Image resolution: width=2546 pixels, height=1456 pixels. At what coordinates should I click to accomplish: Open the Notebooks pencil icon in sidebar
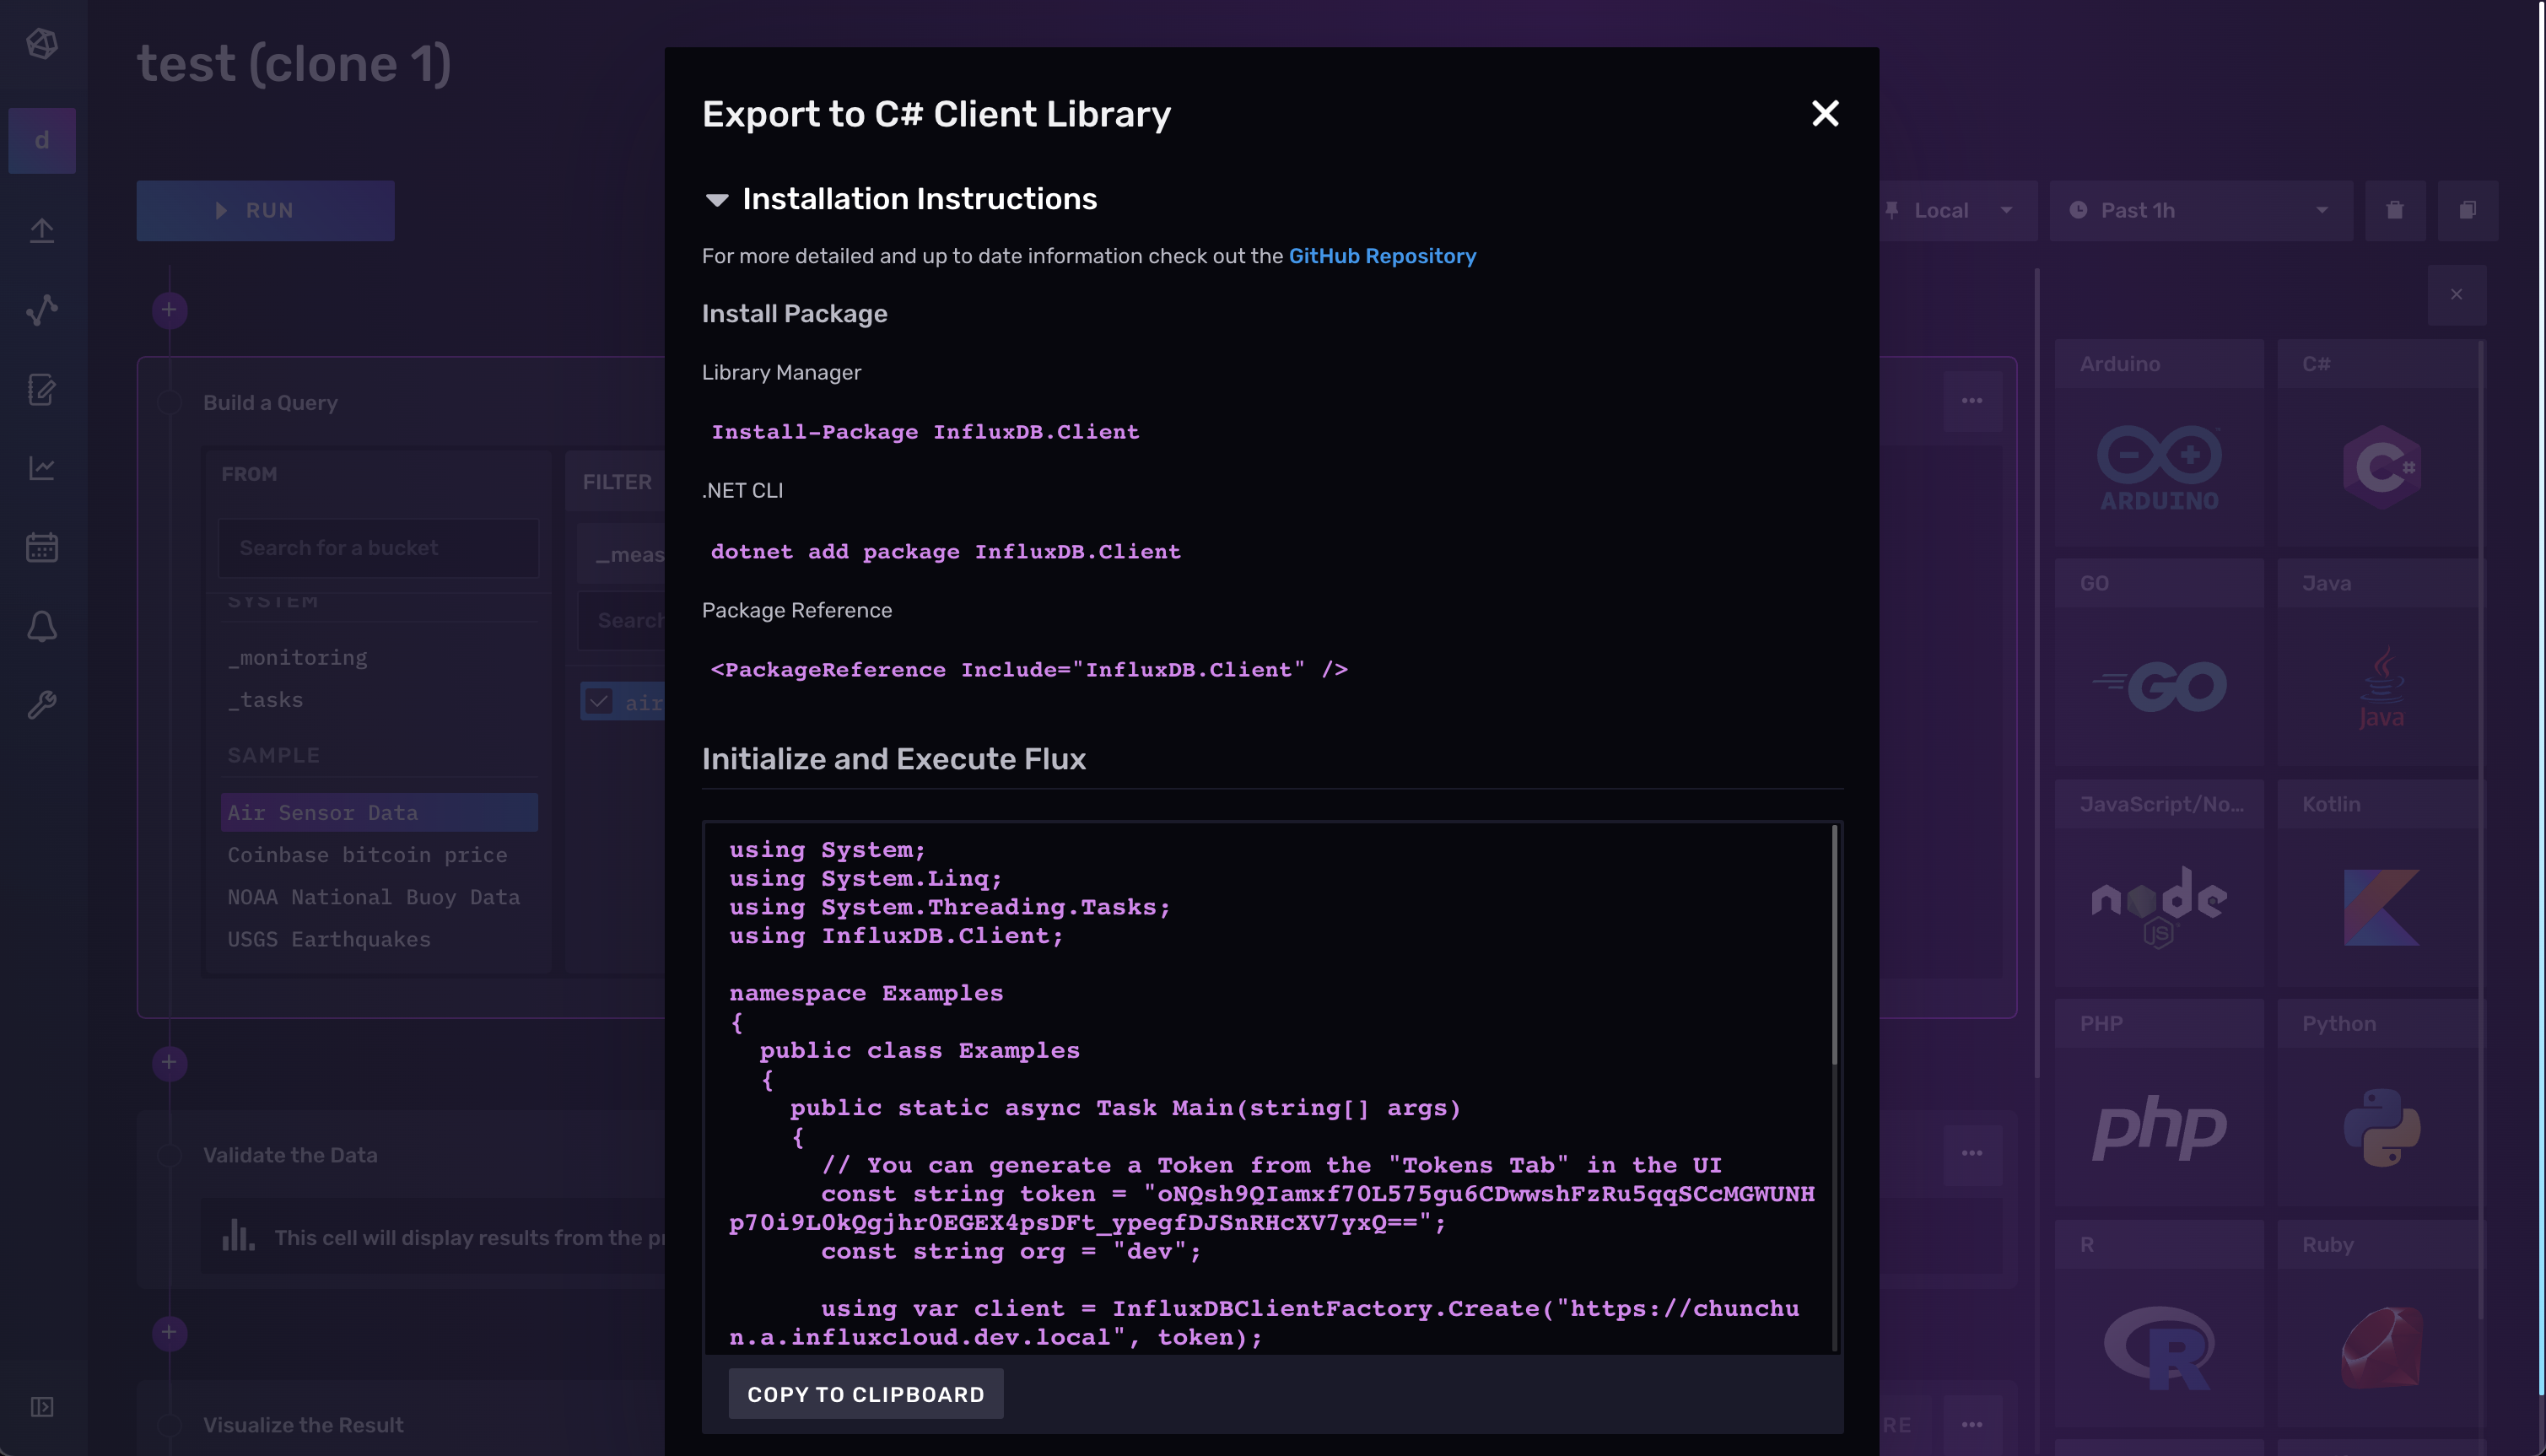(42, 390)
